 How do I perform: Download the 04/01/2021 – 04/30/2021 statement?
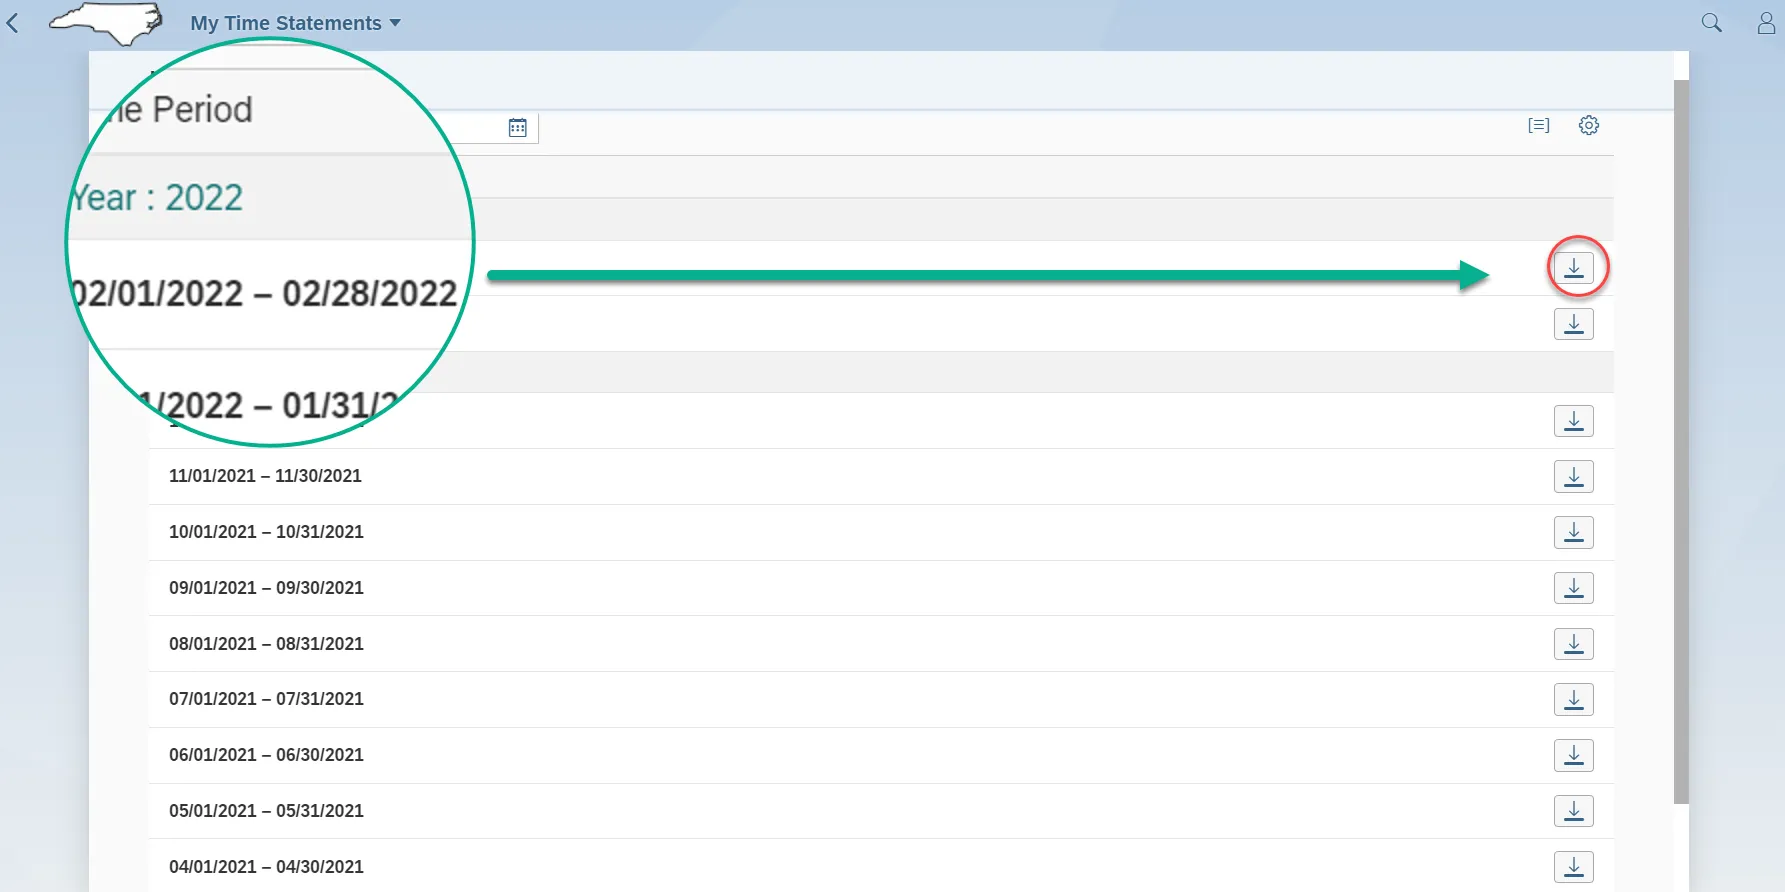click(x=1574, y=867)
